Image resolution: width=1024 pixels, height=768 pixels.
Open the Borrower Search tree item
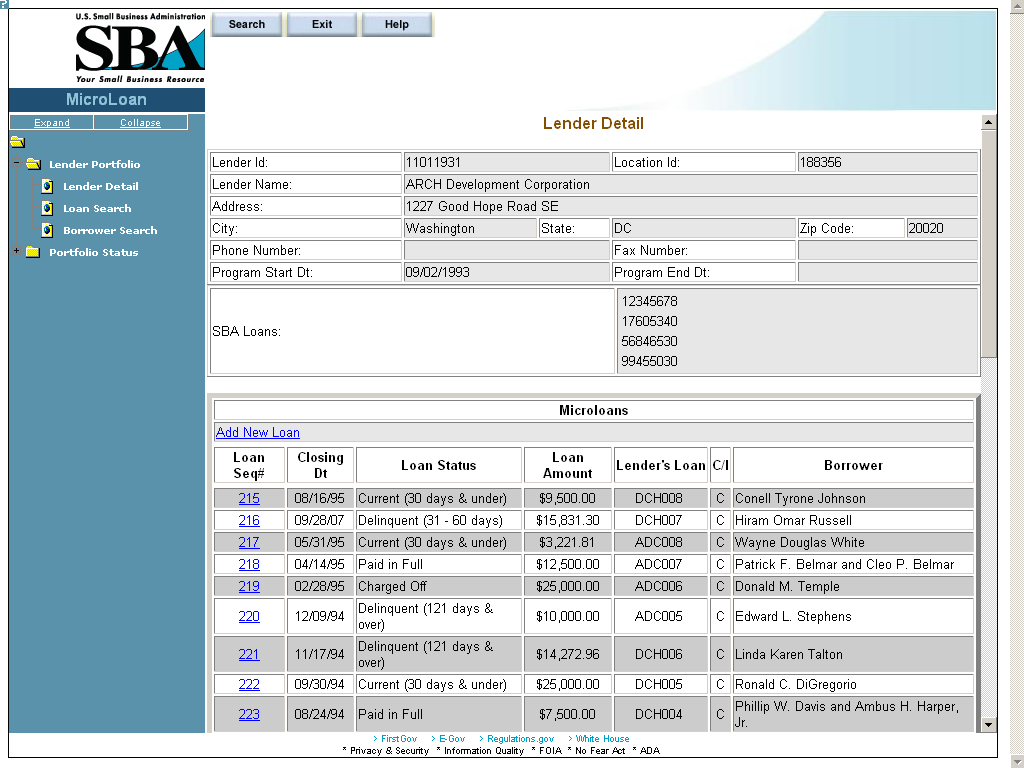(x=110, y=230)
